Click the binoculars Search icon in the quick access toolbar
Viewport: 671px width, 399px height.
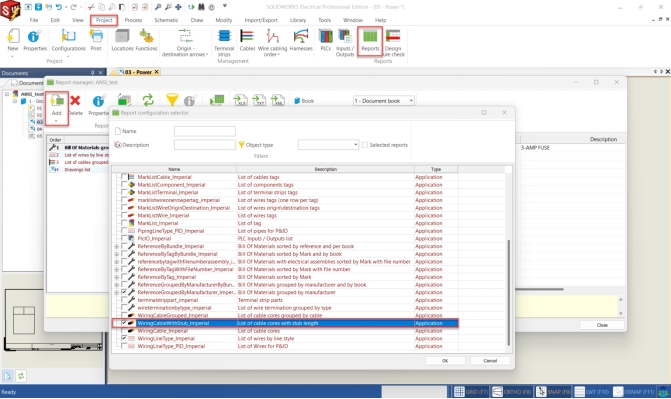[201, 7]
